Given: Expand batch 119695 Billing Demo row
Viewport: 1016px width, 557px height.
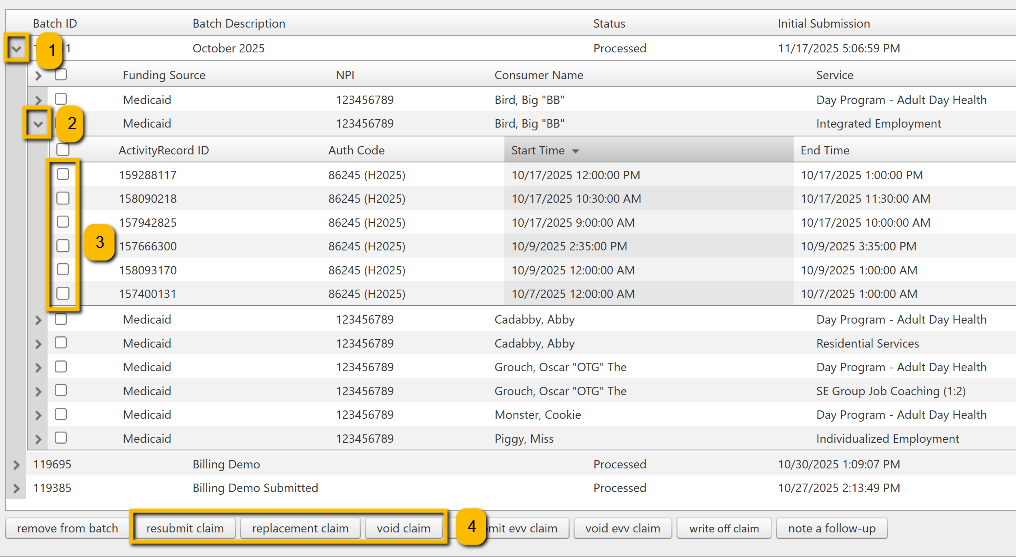Looking at the screenshot, I should point(16,464).
